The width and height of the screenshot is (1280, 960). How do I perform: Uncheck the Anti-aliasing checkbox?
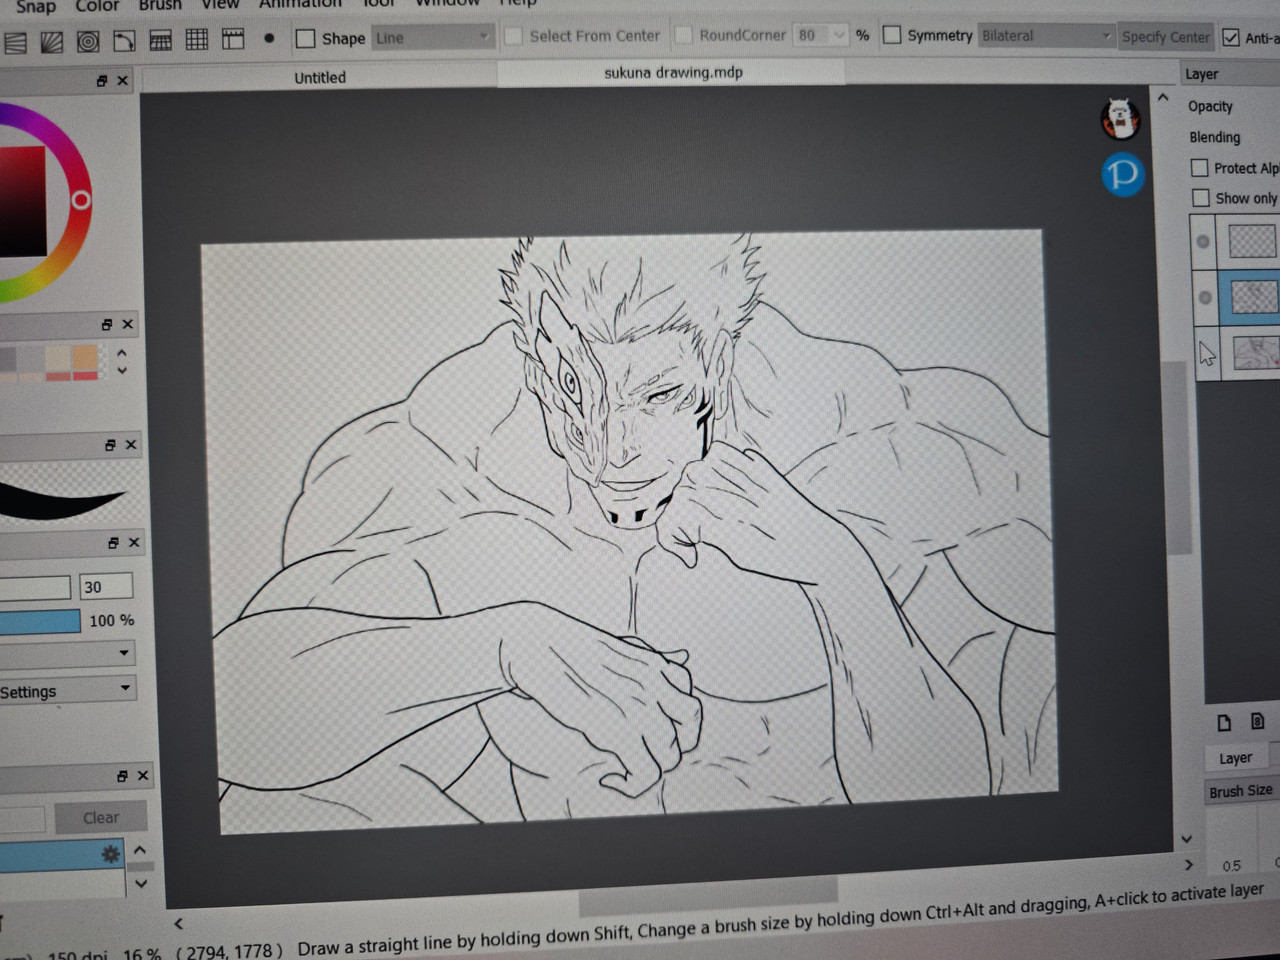click(1231, 38)
